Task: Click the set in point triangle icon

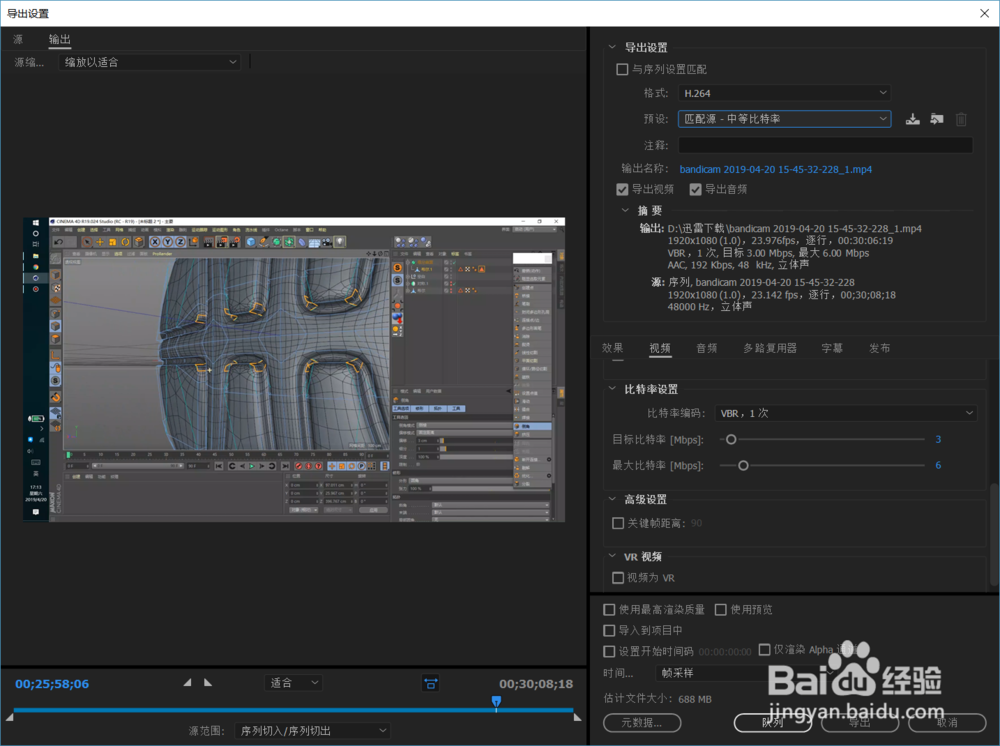Action: tap(188, 683)
